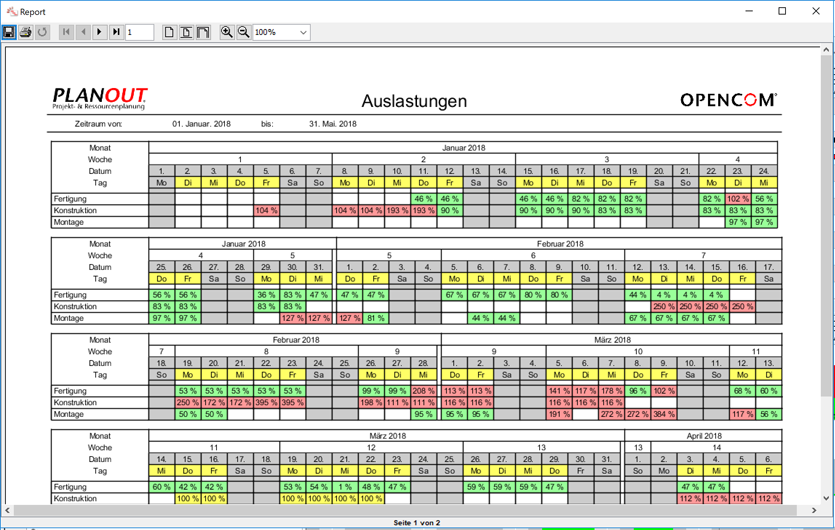Viewport: 835px width, 530px height.
Task: Click the refresh report icon
Action: [x=42, y=32]
